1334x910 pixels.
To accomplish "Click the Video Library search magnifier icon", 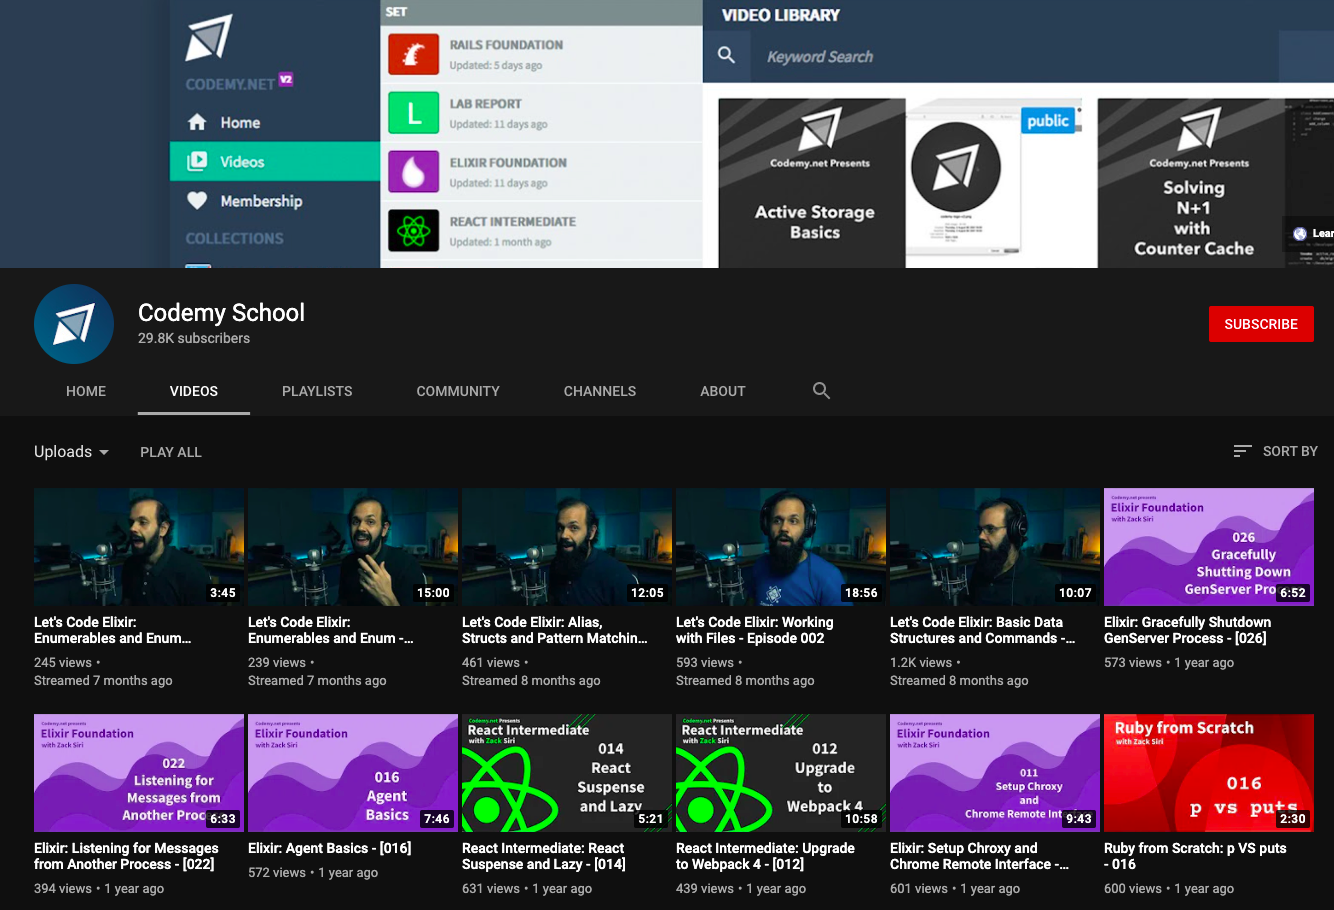I will [727, 56].
